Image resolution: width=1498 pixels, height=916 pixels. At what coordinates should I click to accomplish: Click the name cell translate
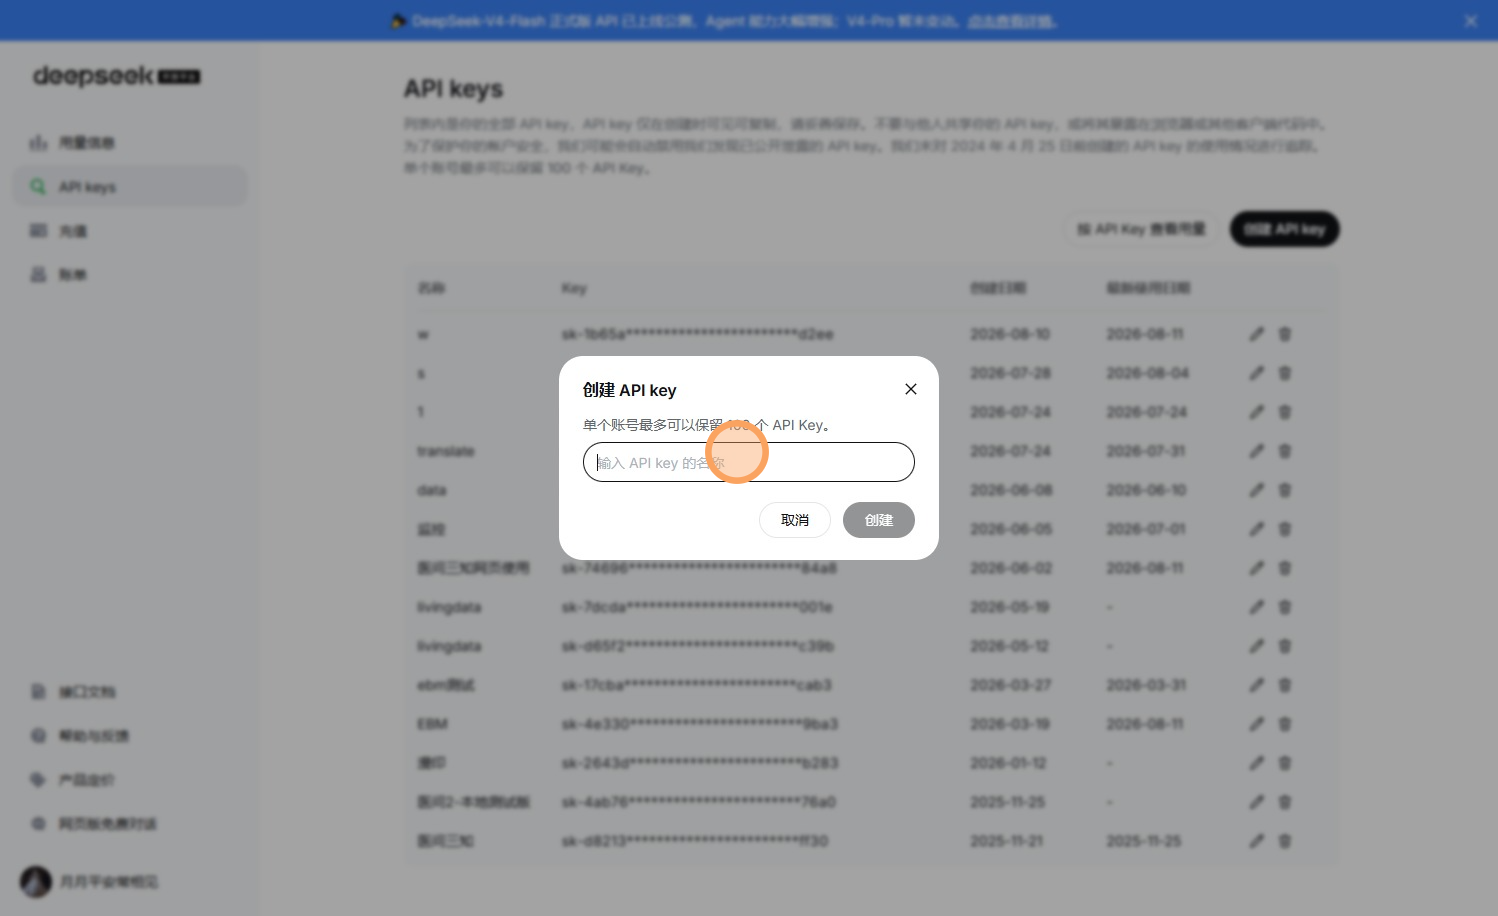point(446,451)
